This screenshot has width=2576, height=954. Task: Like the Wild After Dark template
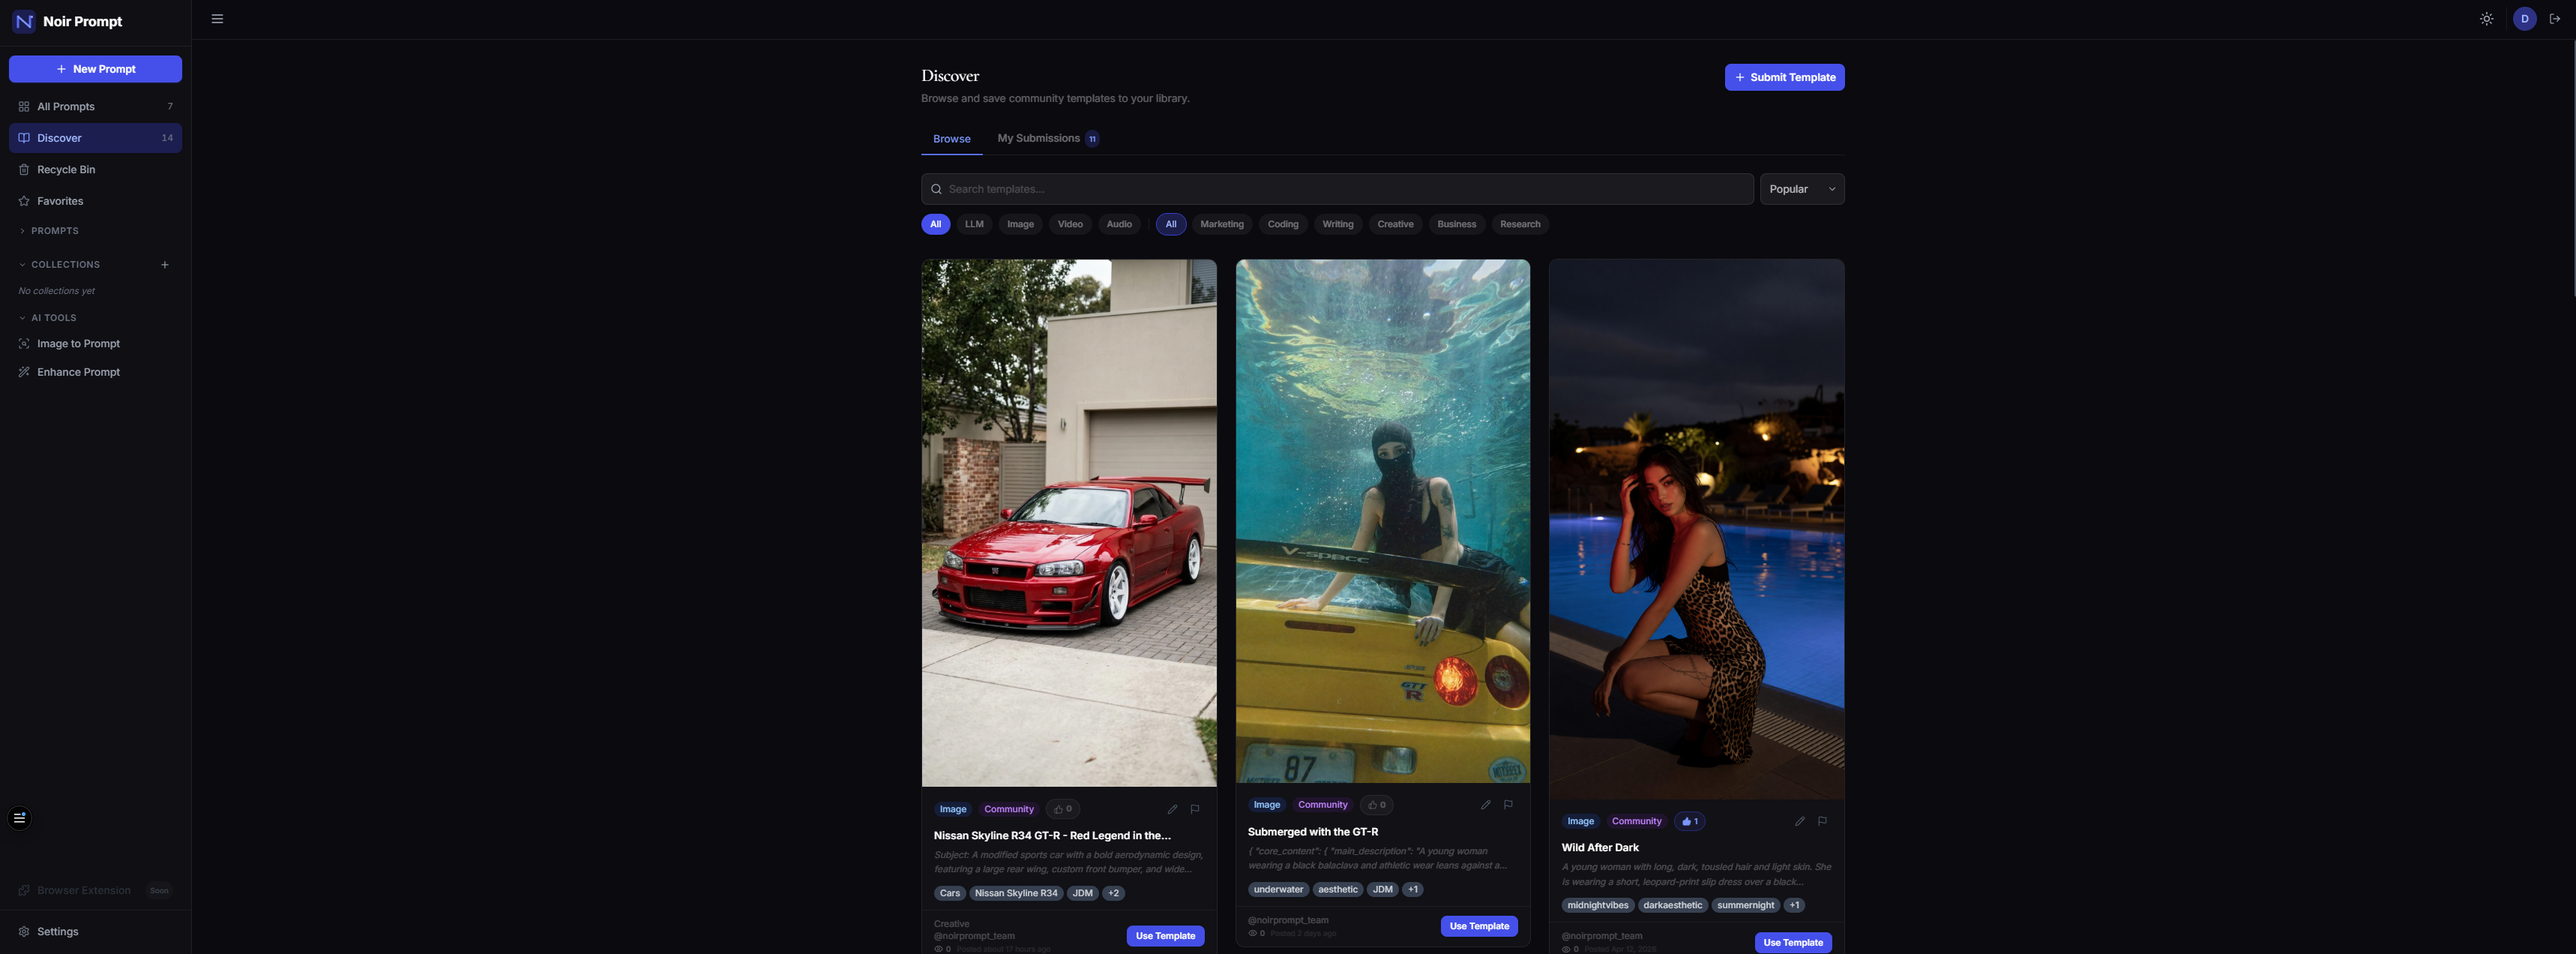[1690, 821]
